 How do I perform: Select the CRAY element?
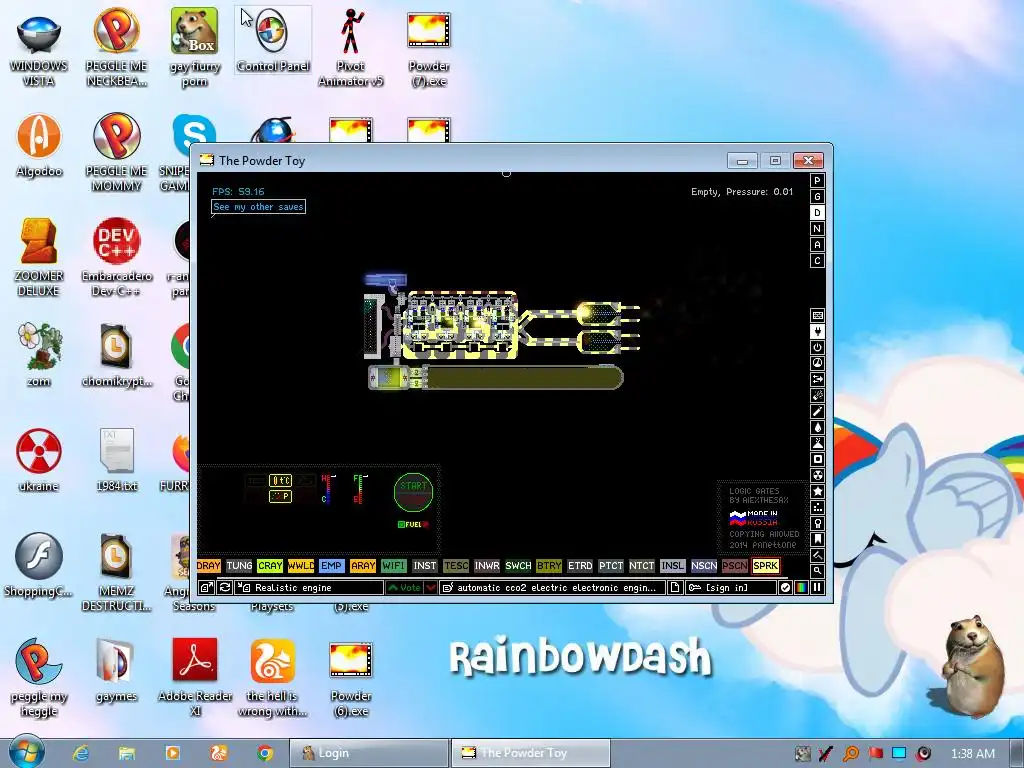[x=270, y=566]
